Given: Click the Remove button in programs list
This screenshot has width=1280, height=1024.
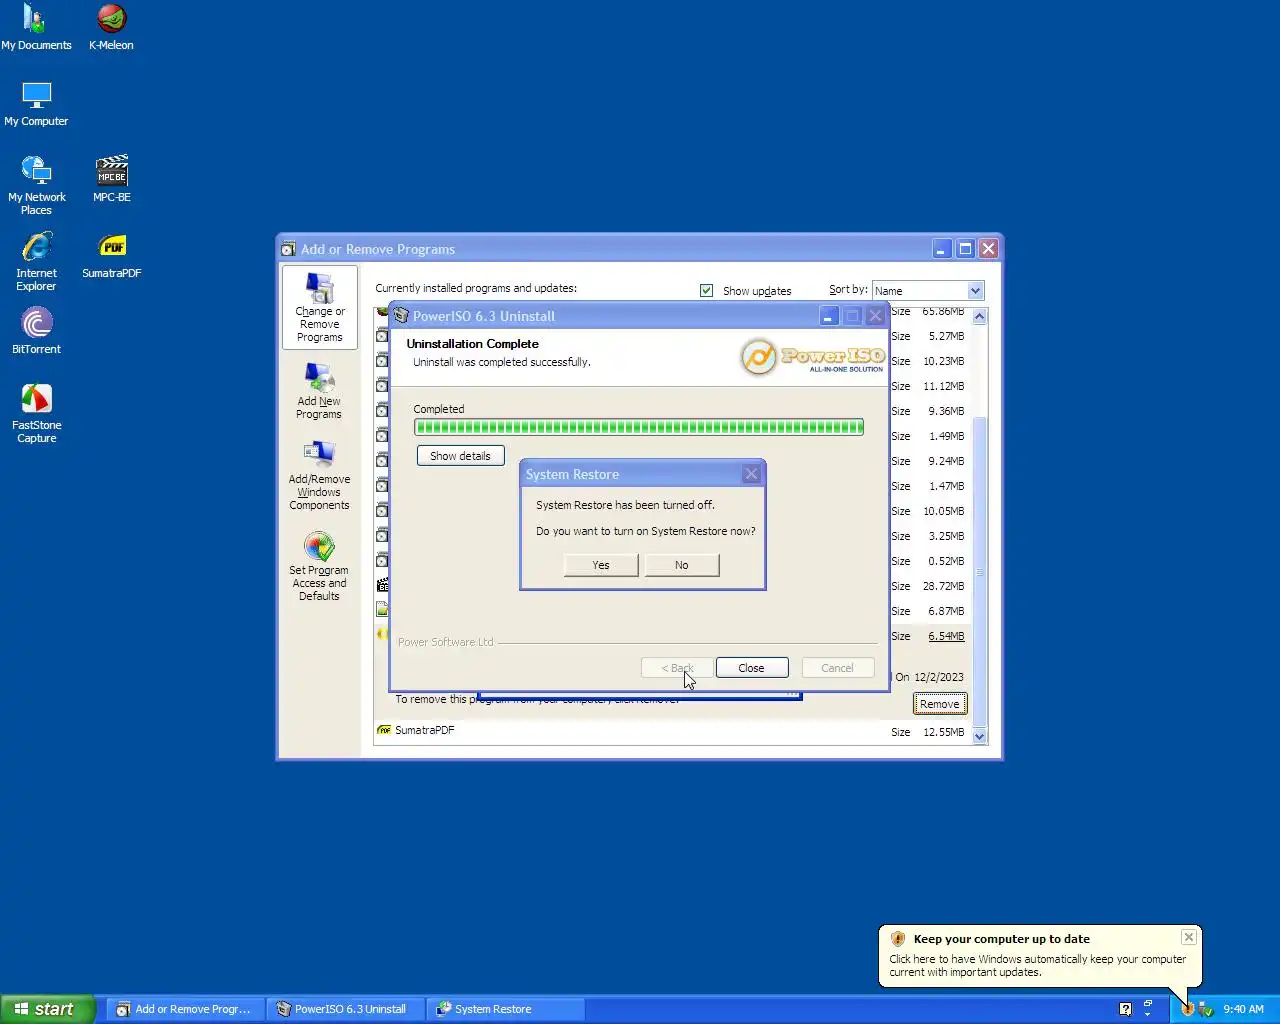Looking at the screenshot, I should 939,704.
